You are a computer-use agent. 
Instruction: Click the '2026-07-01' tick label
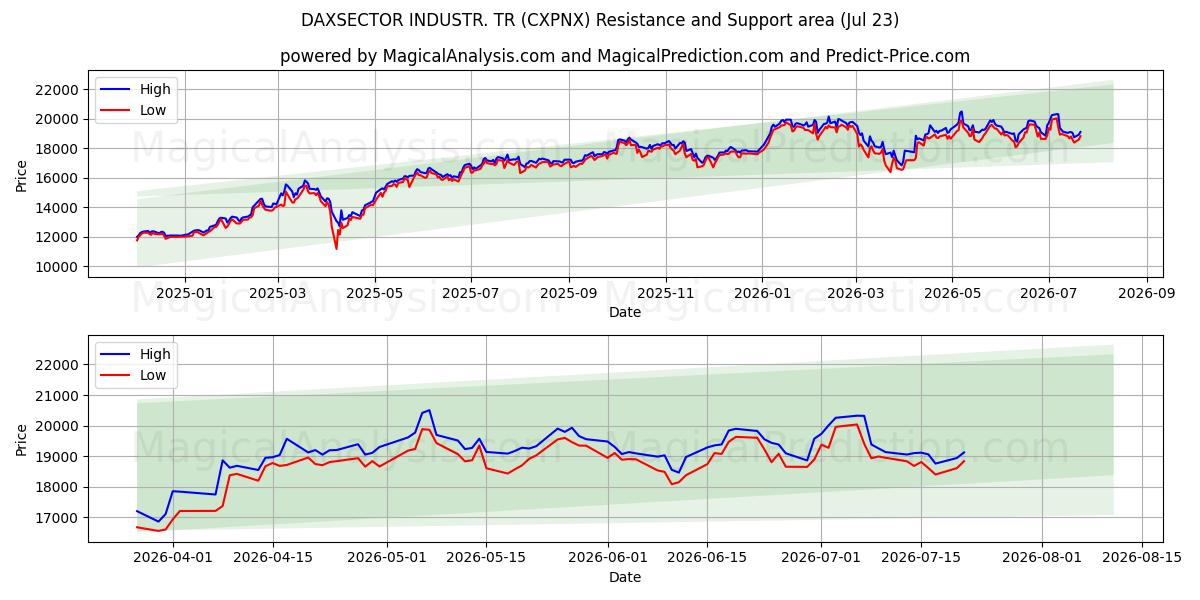[822, 559]
